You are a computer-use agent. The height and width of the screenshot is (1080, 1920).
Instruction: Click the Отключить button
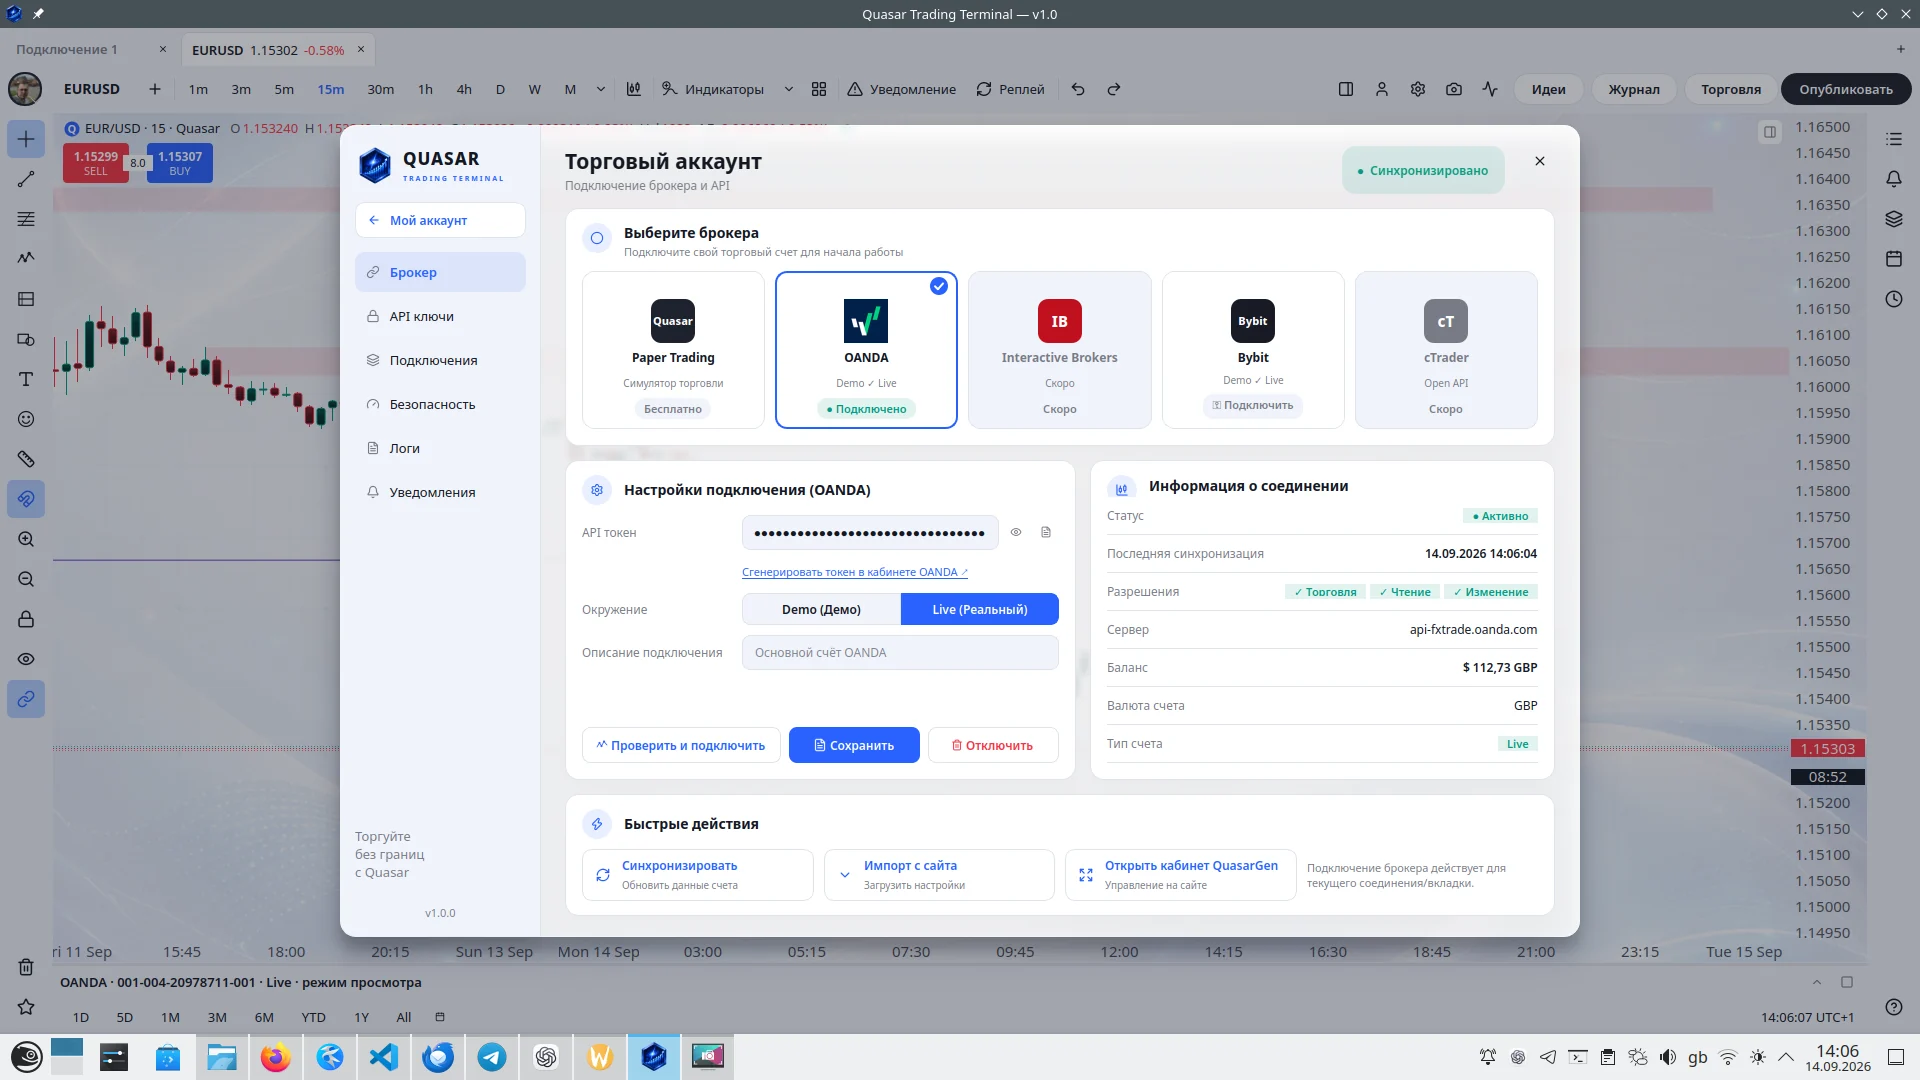[x=993, y=745]
